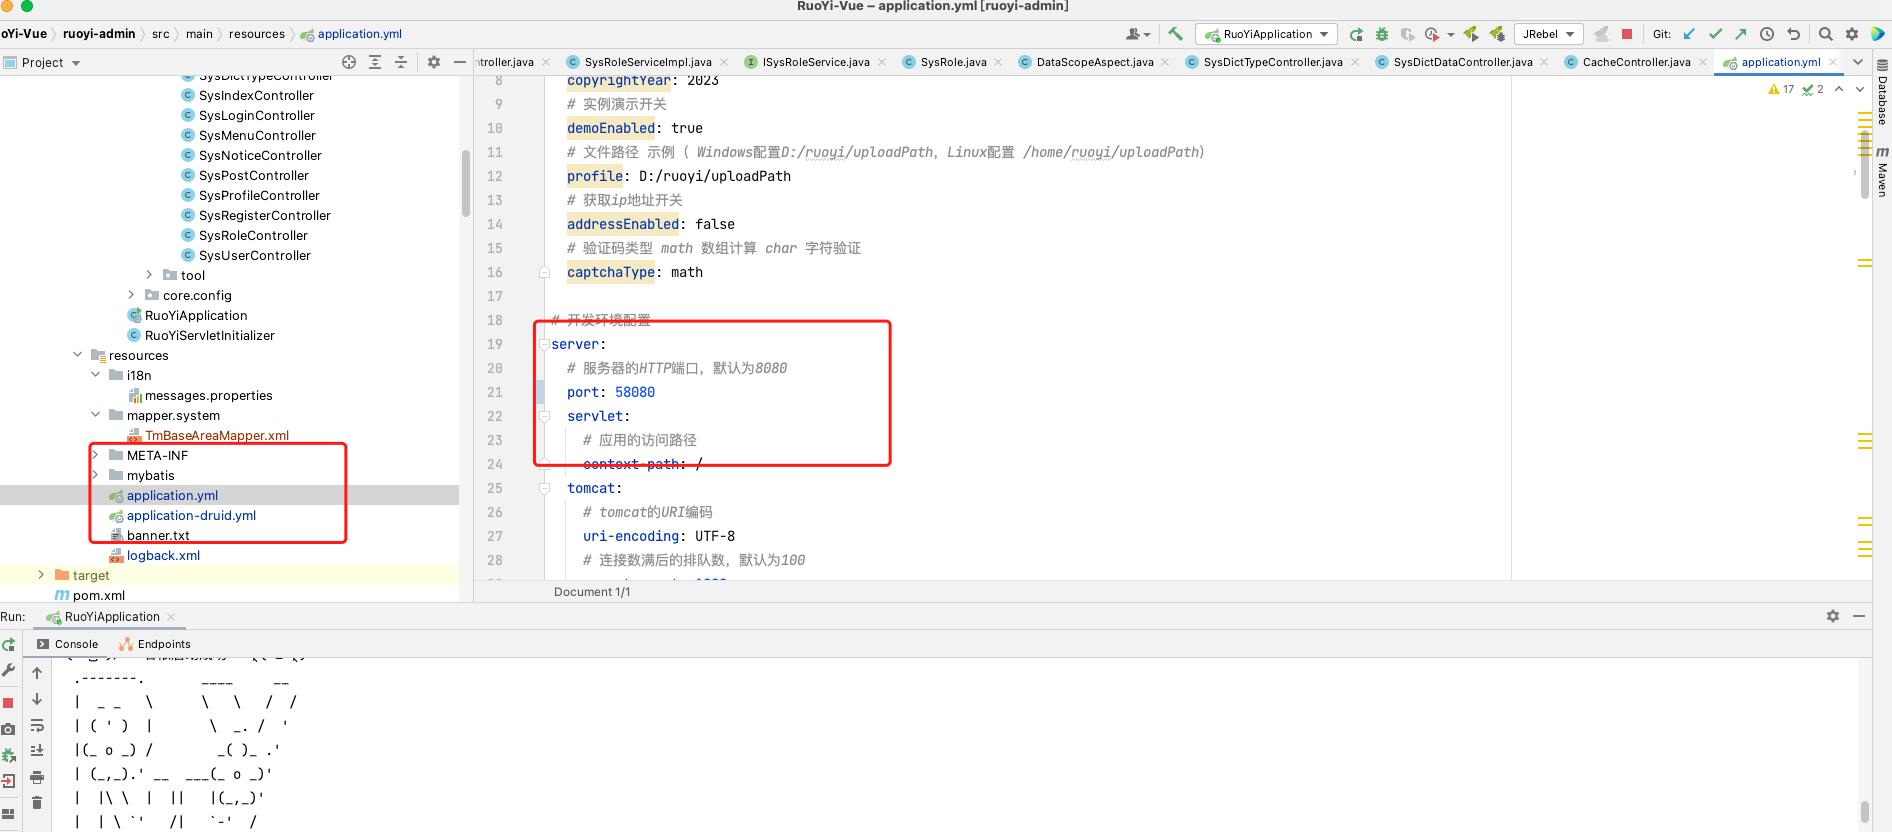The image size is (1892, 832).
Task: Switch to the Endpoints tab
Action: [163, 644]
